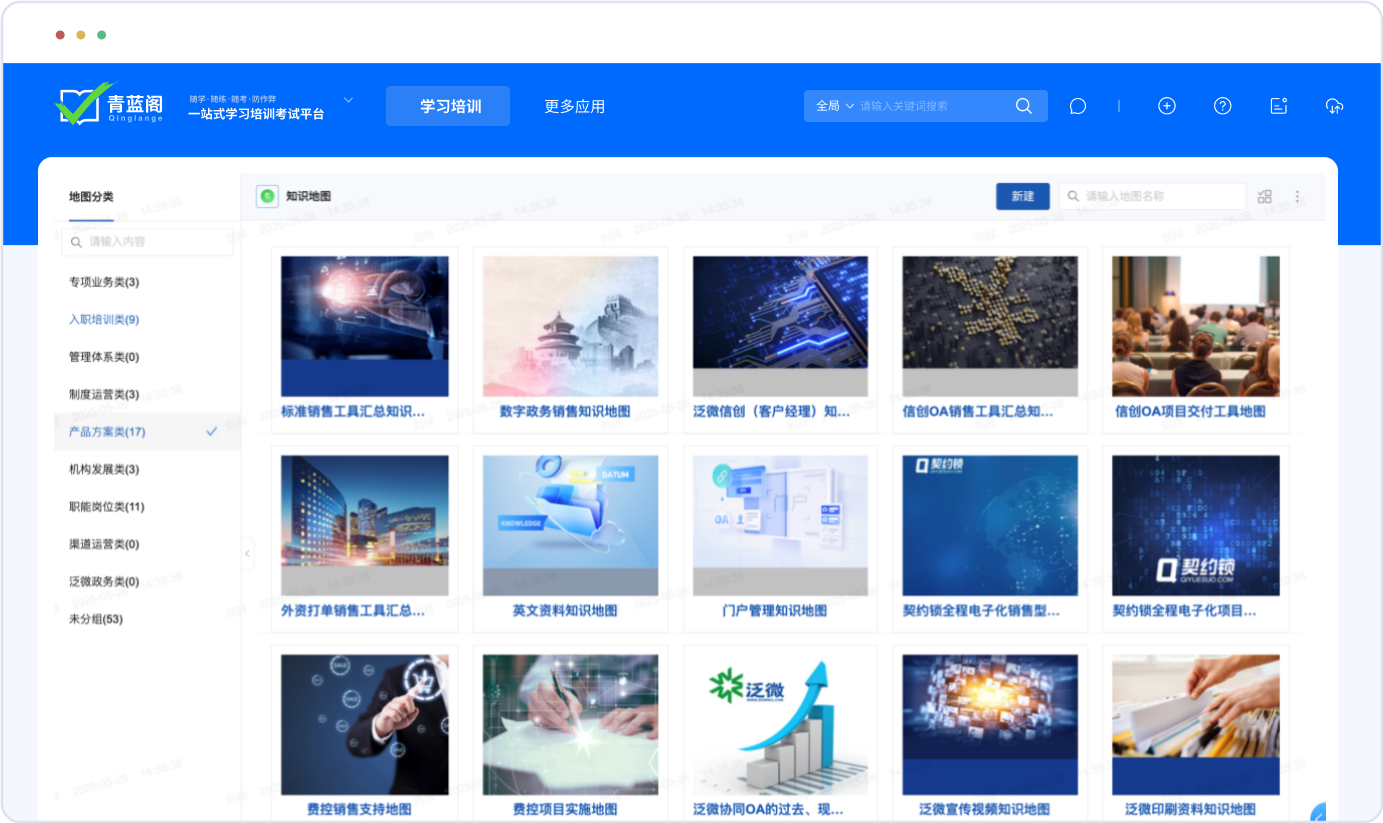The height and width of the screenshot is (823, 1383).
Task: Click the Qinglange logo
Action: click(x=109, y=104)
